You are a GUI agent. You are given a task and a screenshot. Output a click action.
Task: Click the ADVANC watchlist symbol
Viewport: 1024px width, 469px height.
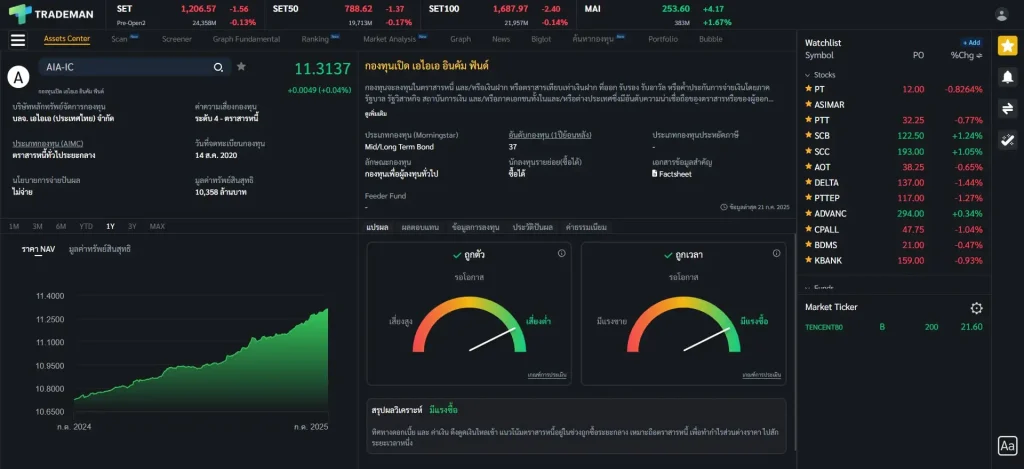pos(831,214)
